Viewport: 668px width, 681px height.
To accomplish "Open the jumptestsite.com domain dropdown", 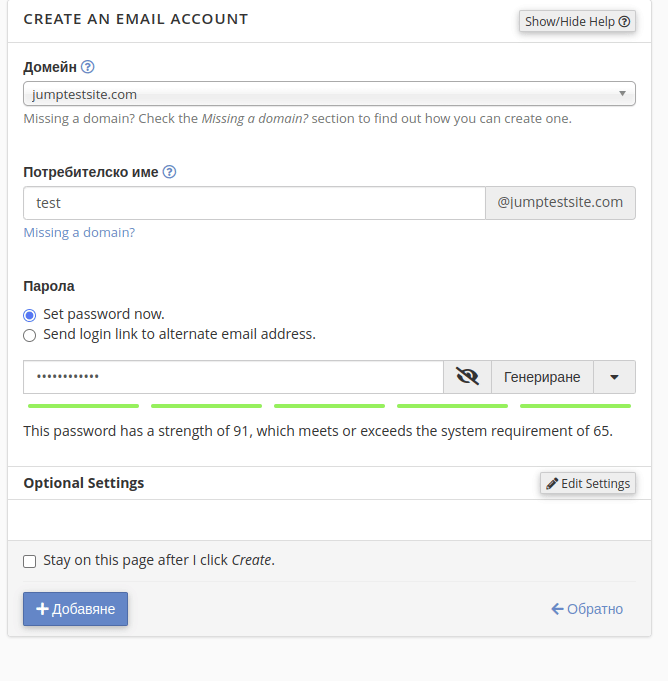I will click(329, 93).
